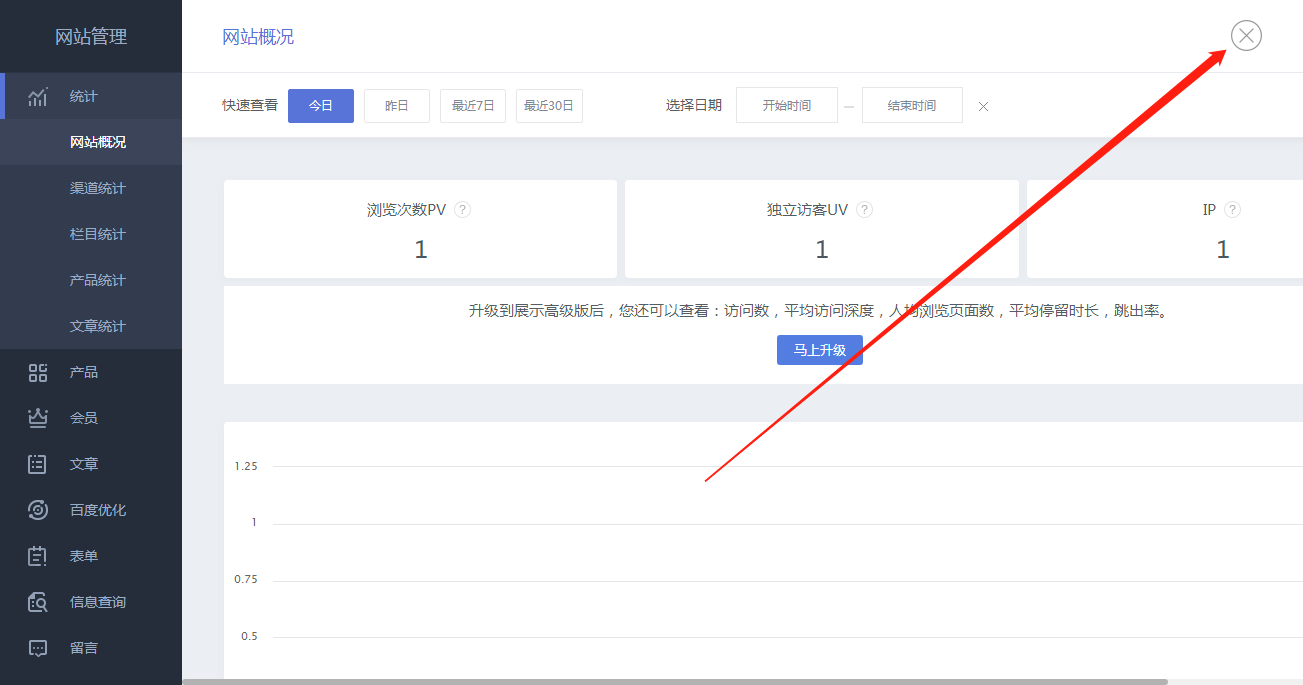This screenshot has width=1303, height=685.
Task: Click the 开始时间 date input field
Action: (787, 105)
